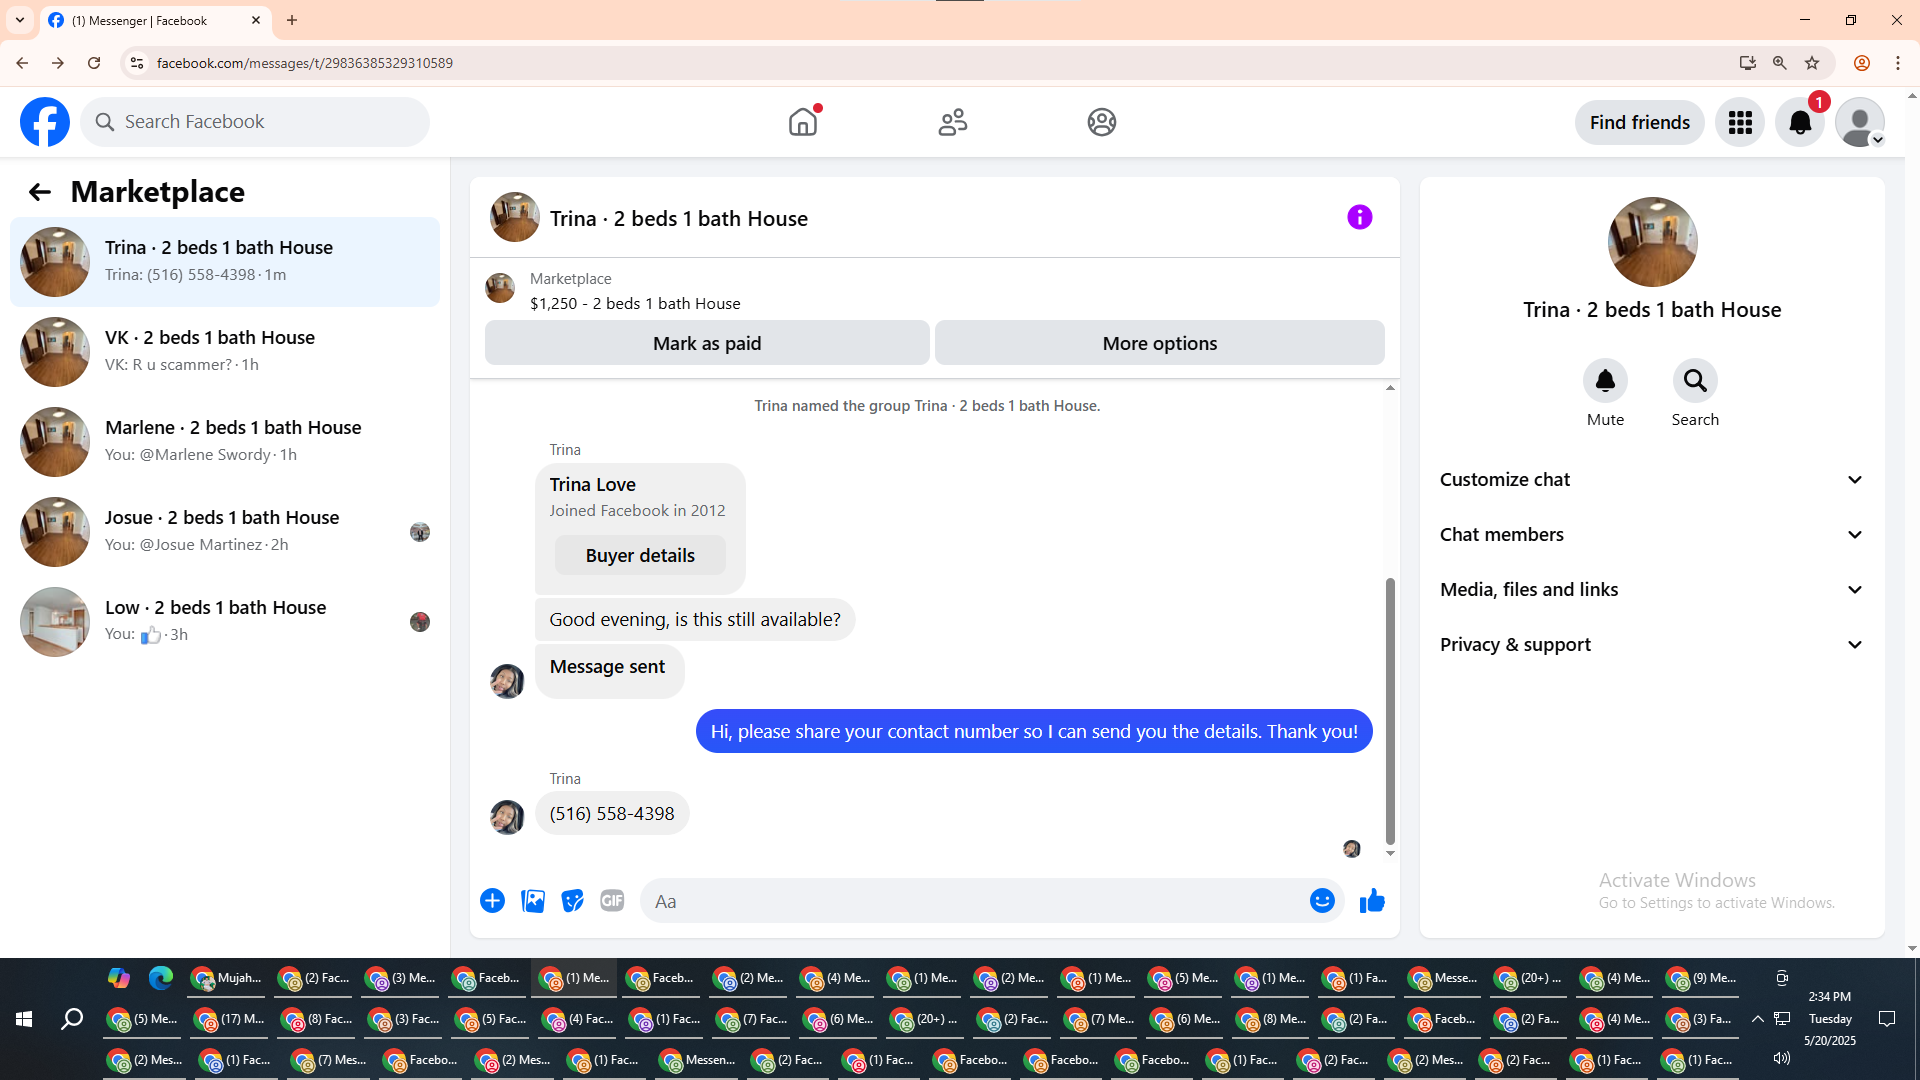Open the Facebook menu grid icon

pyautogui.click(x=1740, y=122)
